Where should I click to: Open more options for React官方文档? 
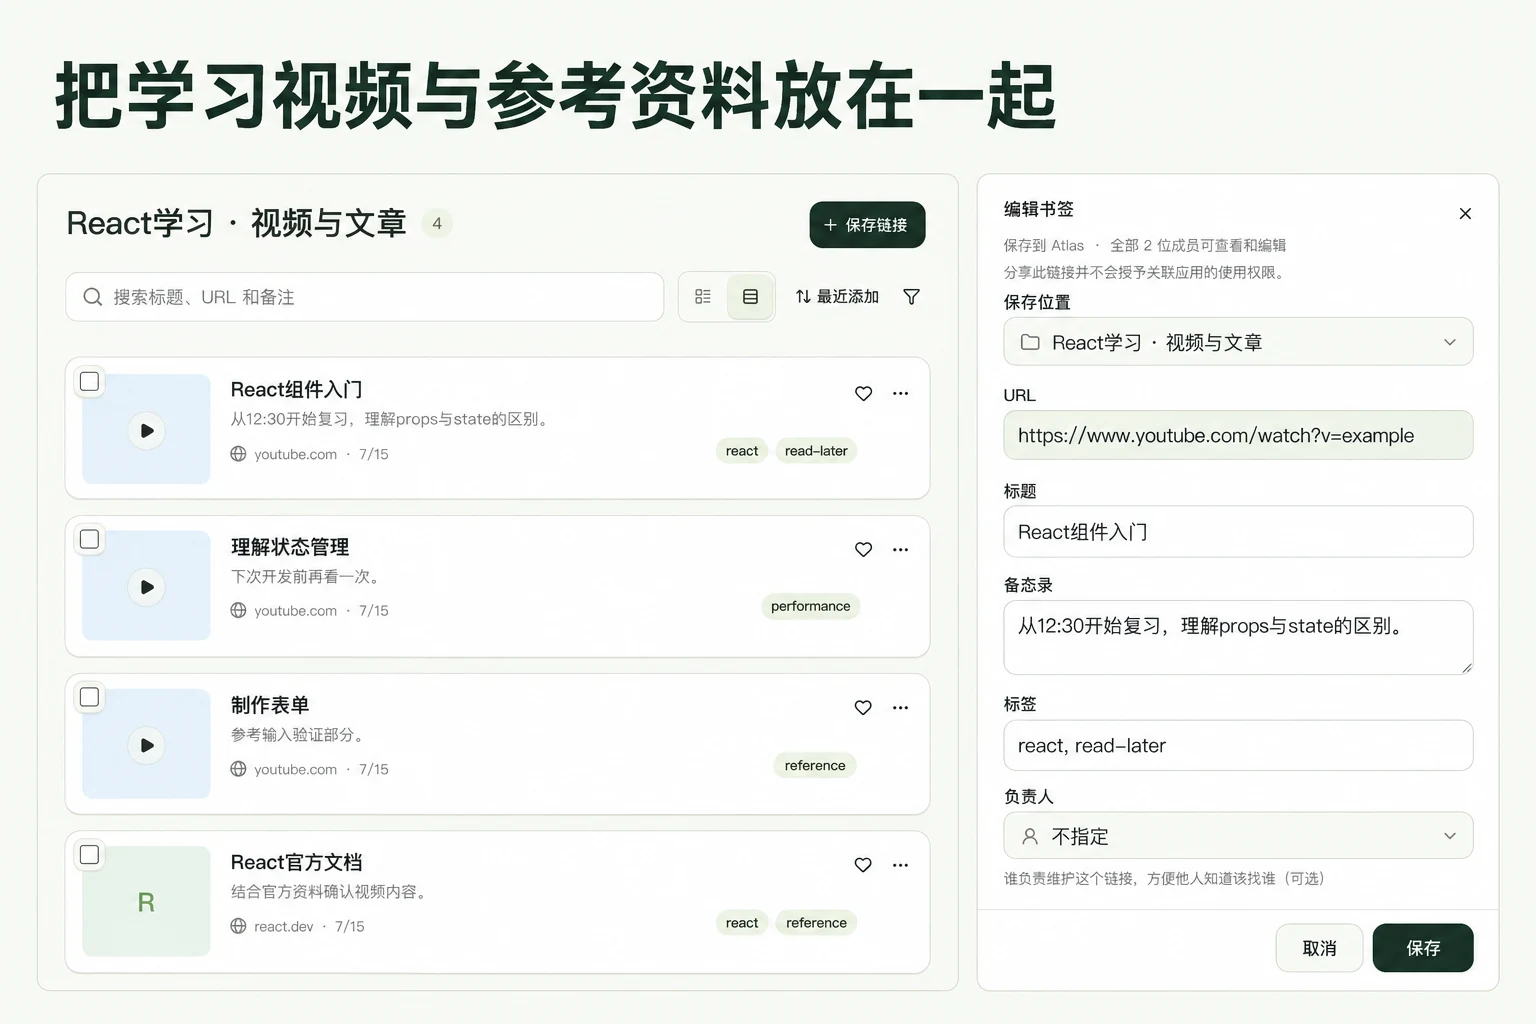[x=900, y=865]
